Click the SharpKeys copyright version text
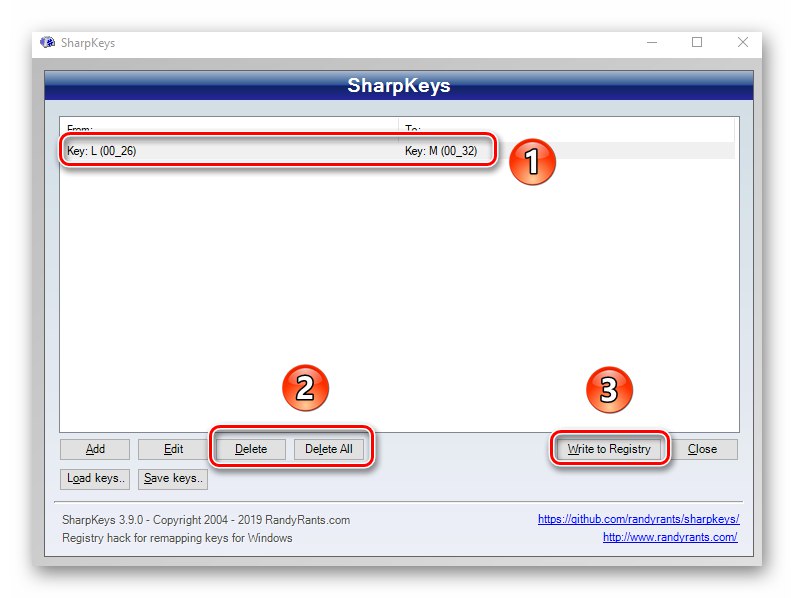Image resolution: width=794 pixels, height=598 pixels. [x=206, y=520]
